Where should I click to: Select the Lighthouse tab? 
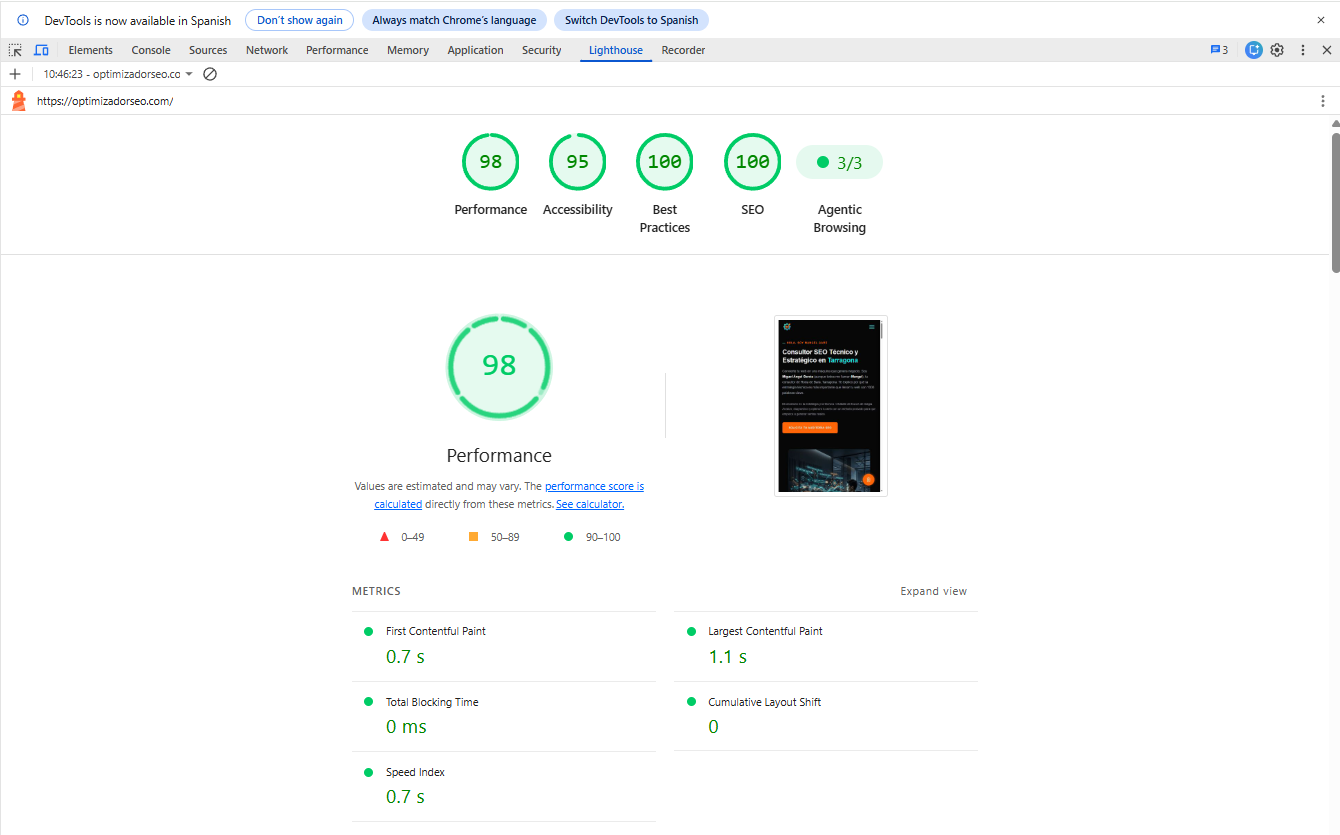click(x=616, y=50)
